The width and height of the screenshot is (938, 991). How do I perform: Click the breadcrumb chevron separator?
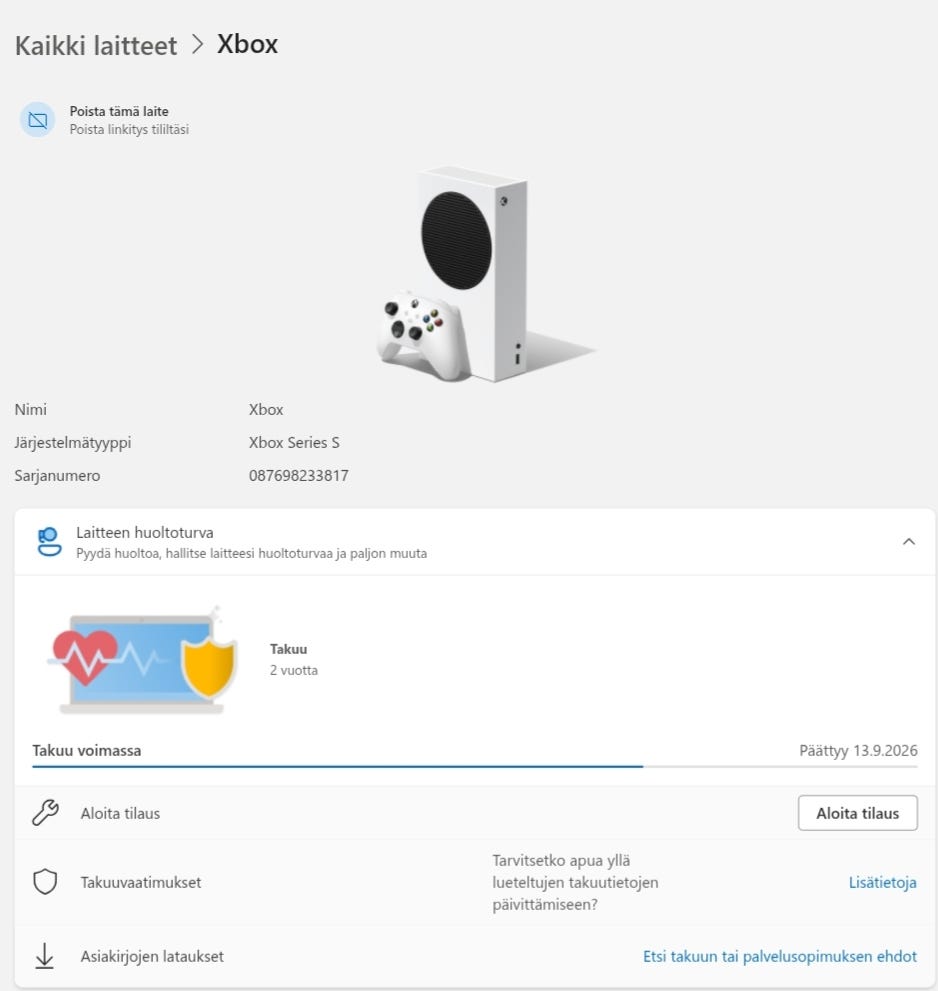pyautogui.click(x=197, y=45)
